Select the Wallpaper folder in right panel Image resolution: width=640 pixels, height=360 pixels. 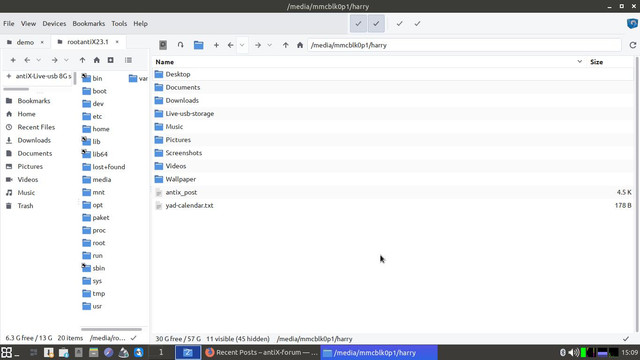[x=180, y=179]
